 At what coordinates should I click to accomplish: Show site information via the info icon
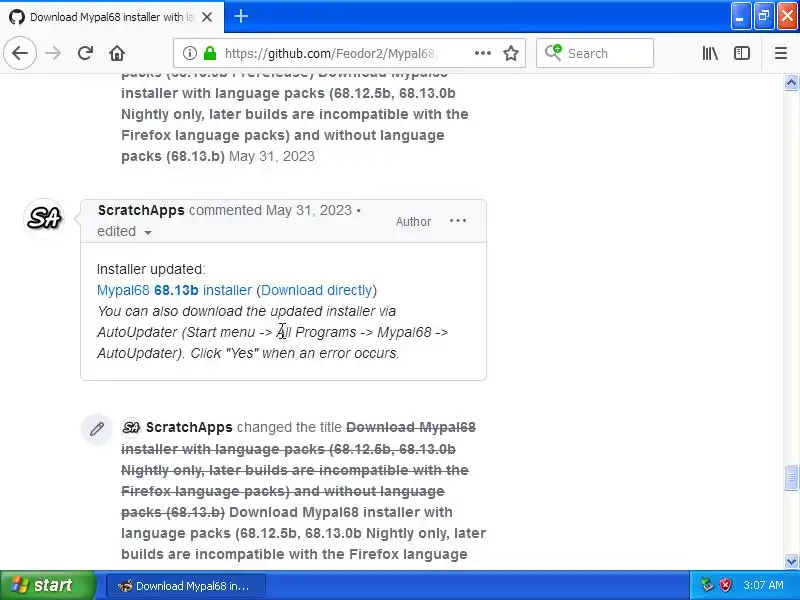(190, 53)
